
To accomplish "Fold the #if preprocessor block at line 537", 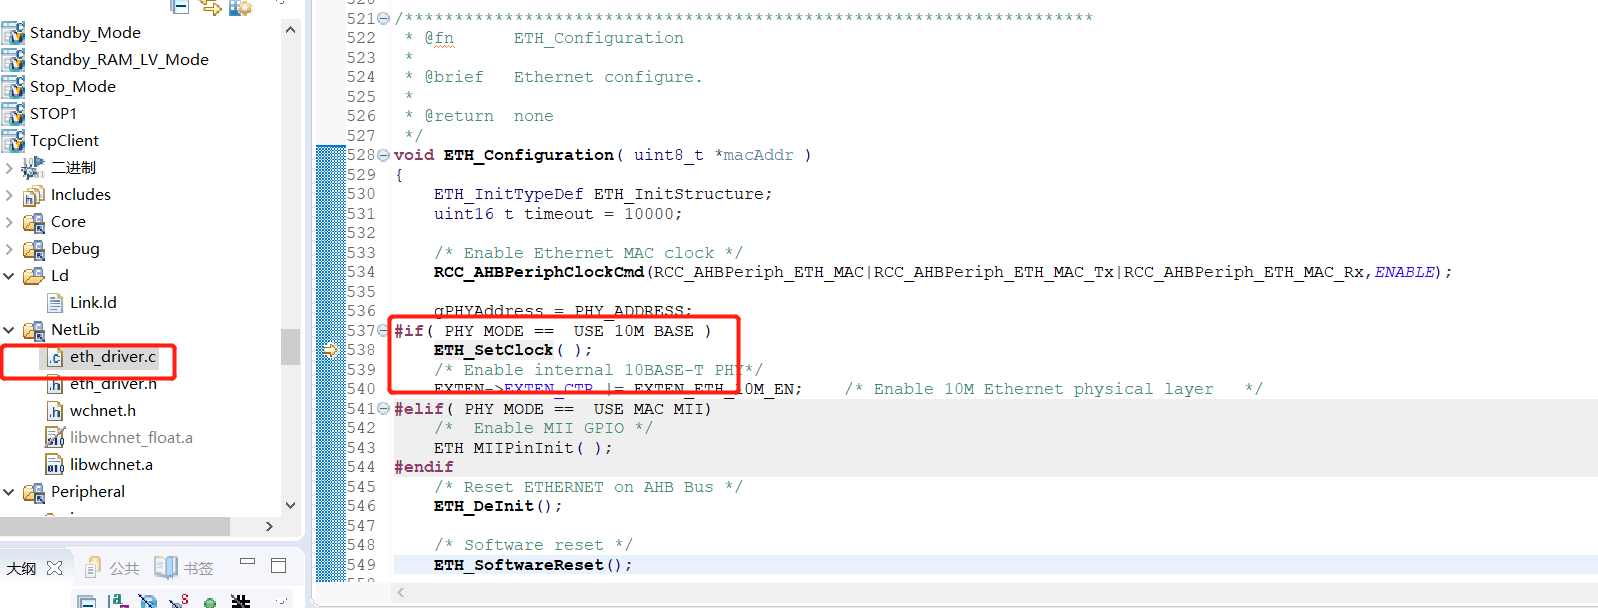I will [383, 331].
